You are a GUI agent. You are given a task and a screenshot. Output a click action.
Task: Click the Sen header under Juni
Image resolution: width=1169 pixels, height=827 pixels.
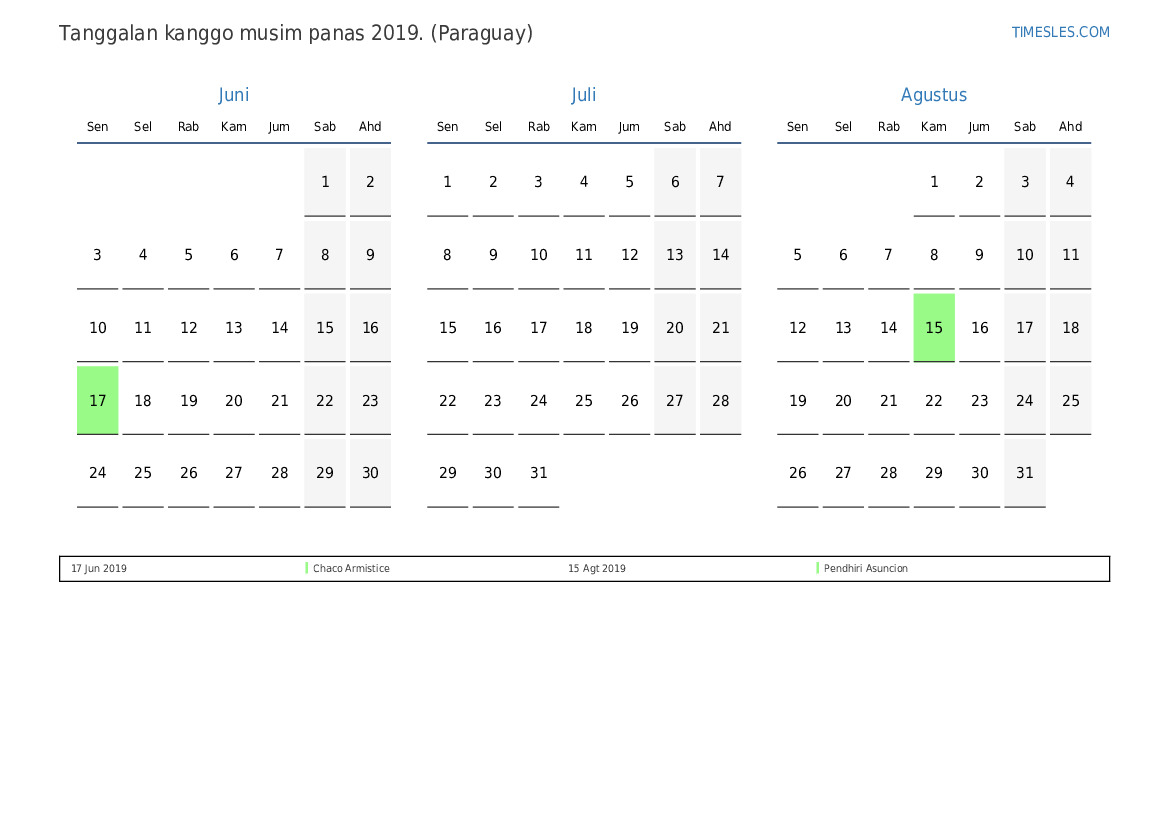(x=98, y=127)
